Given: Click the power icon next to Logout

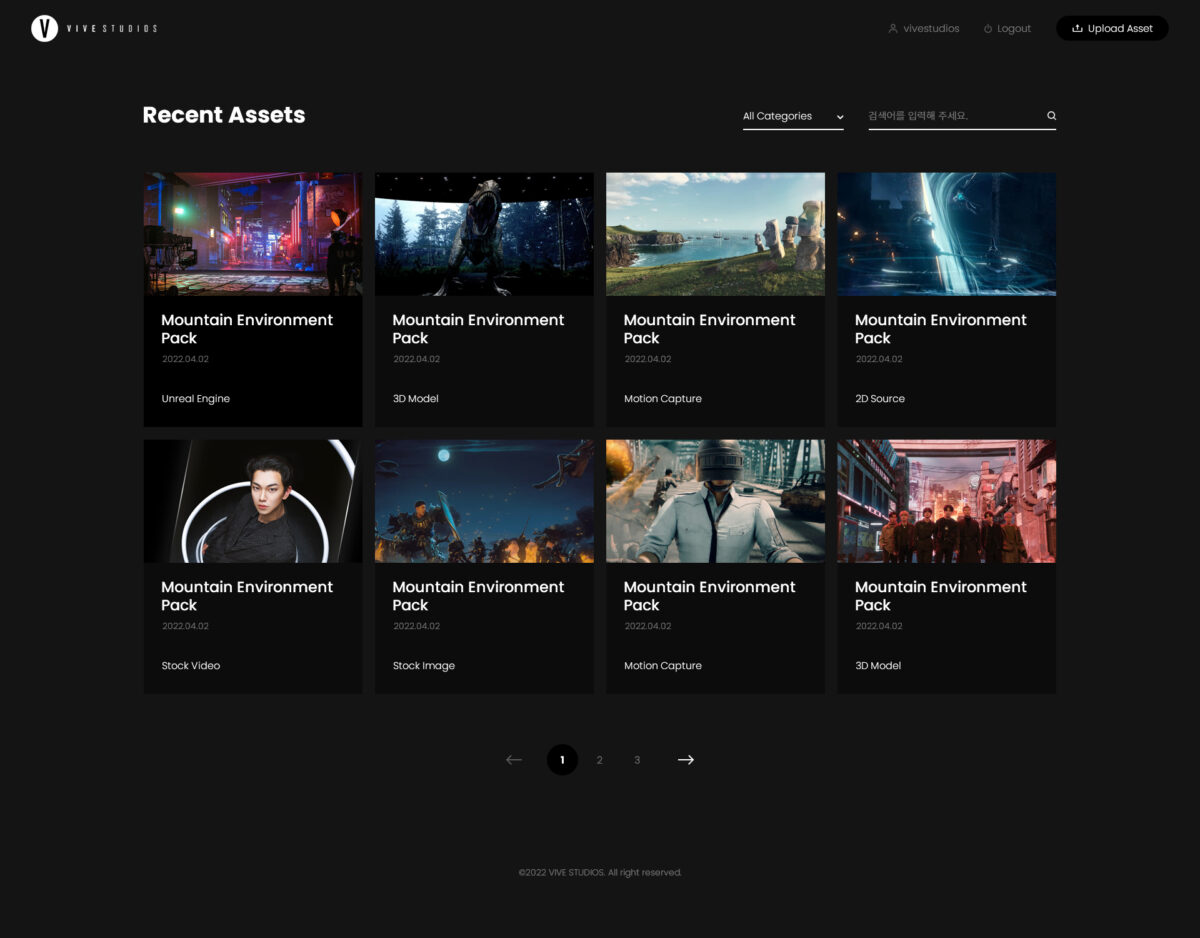Looking at the screenshot, I should pos(988,29).
